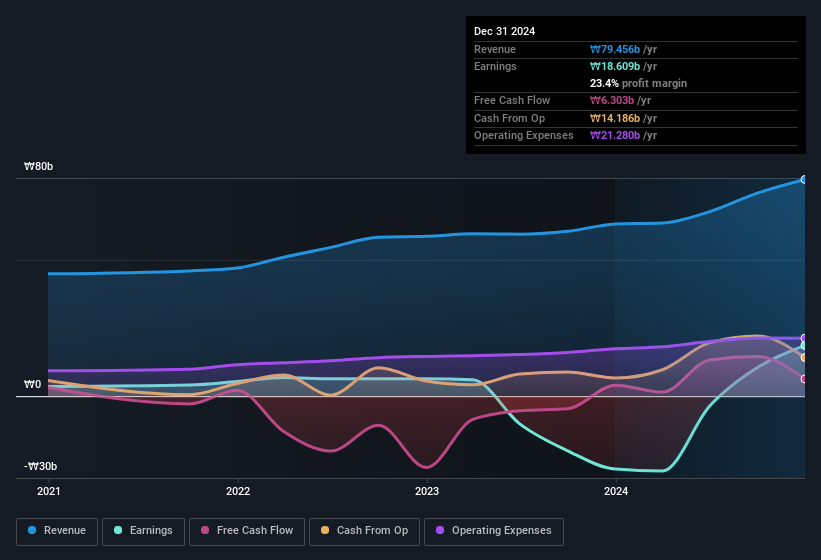The image size is (821, 560).
Task: Click the Dec 31 2024 tooltip date
Action: tap(504, 31)
